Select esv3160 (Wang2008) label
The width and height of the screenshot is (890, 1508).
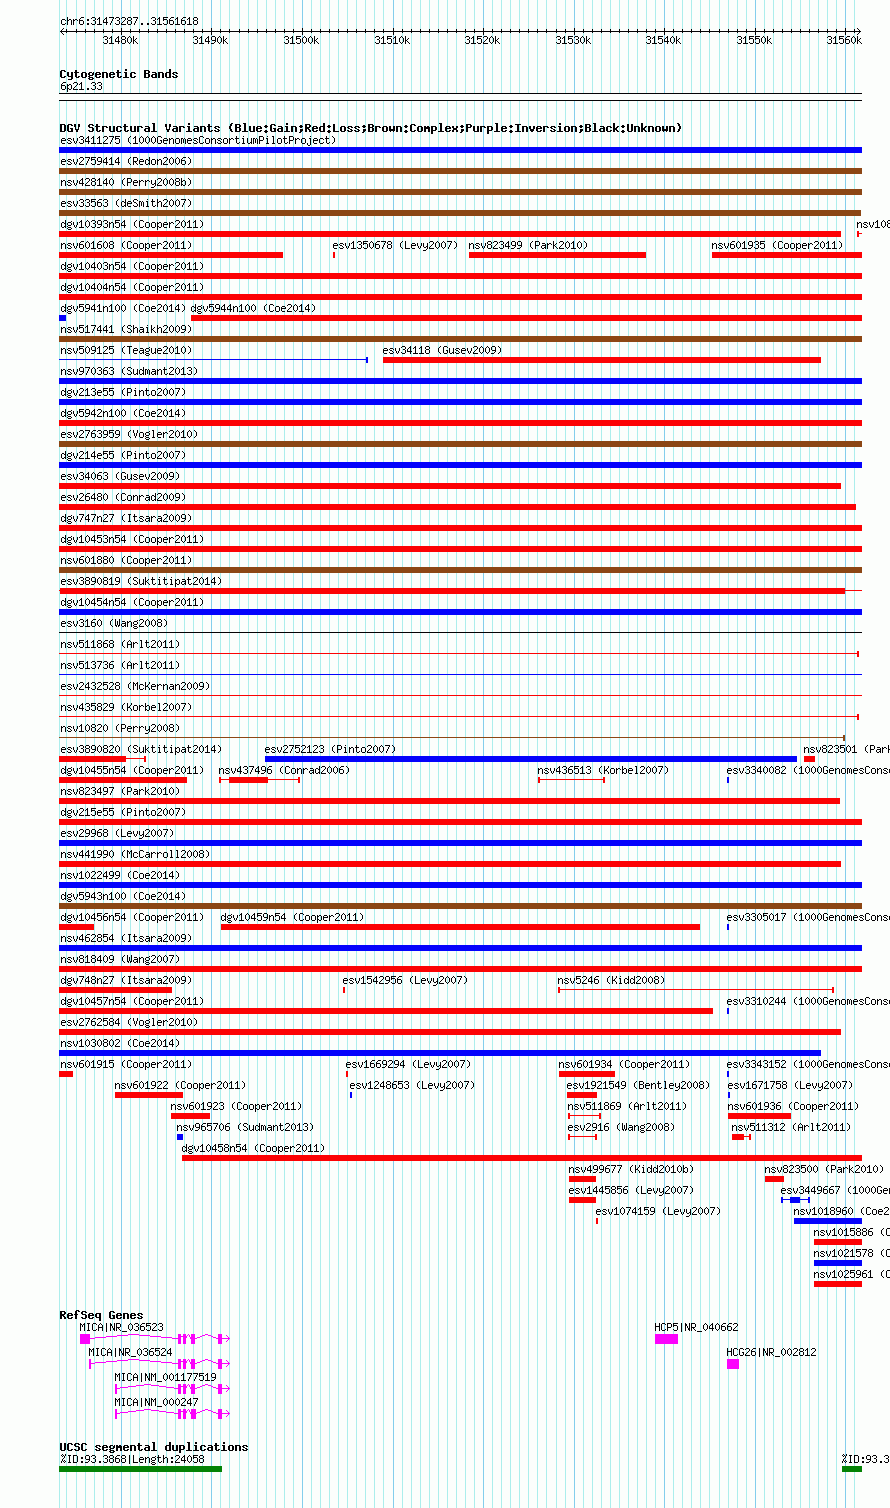point(114,623)
